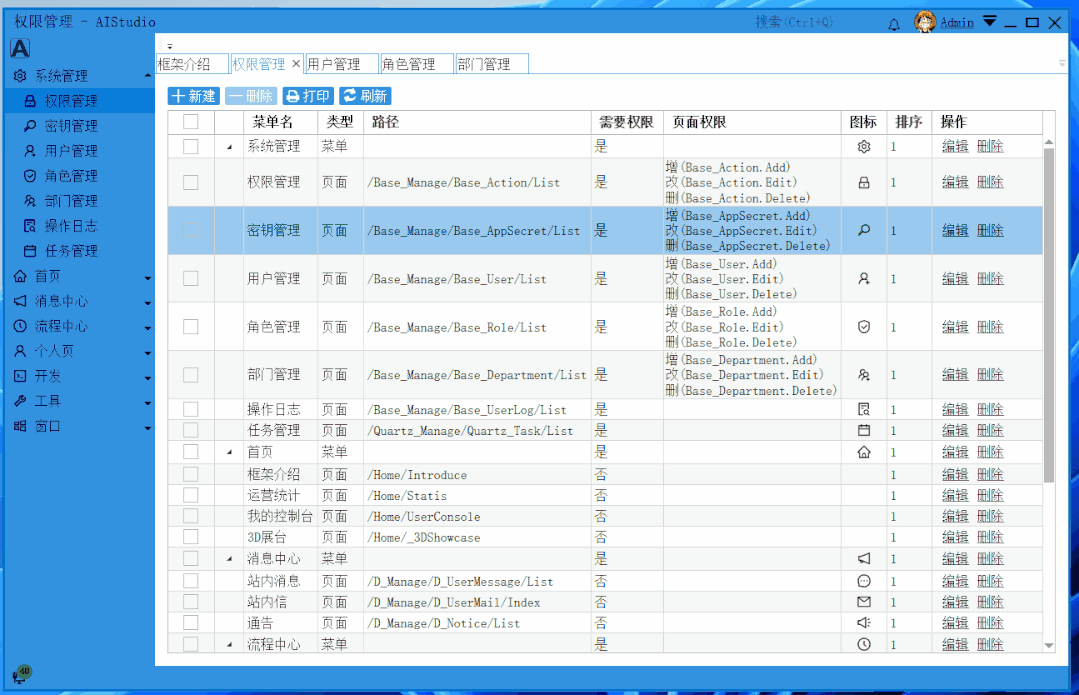Click the AIStudio logo icon in sidebar
Screen dimensions: 1079x695
tap(20, 49)
